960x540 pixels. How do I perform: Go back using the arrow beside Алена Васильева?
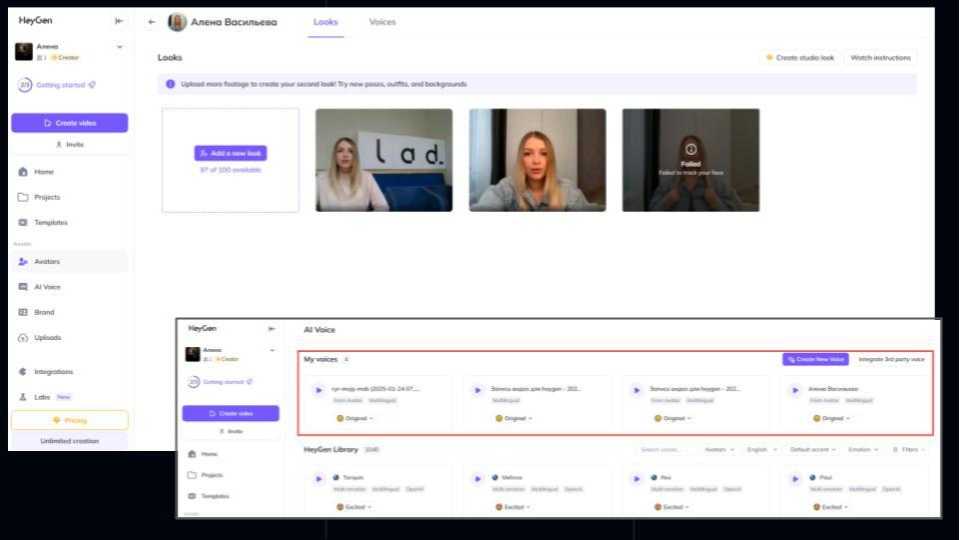(x=152, y=22)
